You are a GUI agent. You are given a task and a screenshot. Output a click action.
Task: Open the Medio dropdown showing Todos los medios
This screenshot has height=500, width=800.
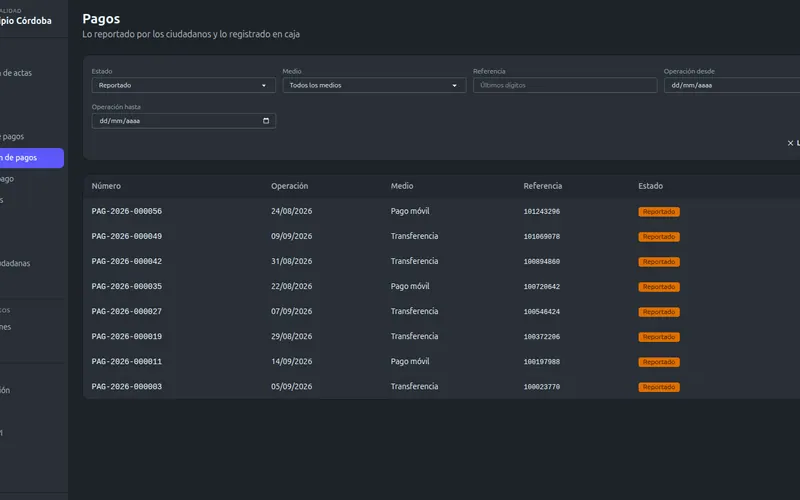(x=374, y=85)
